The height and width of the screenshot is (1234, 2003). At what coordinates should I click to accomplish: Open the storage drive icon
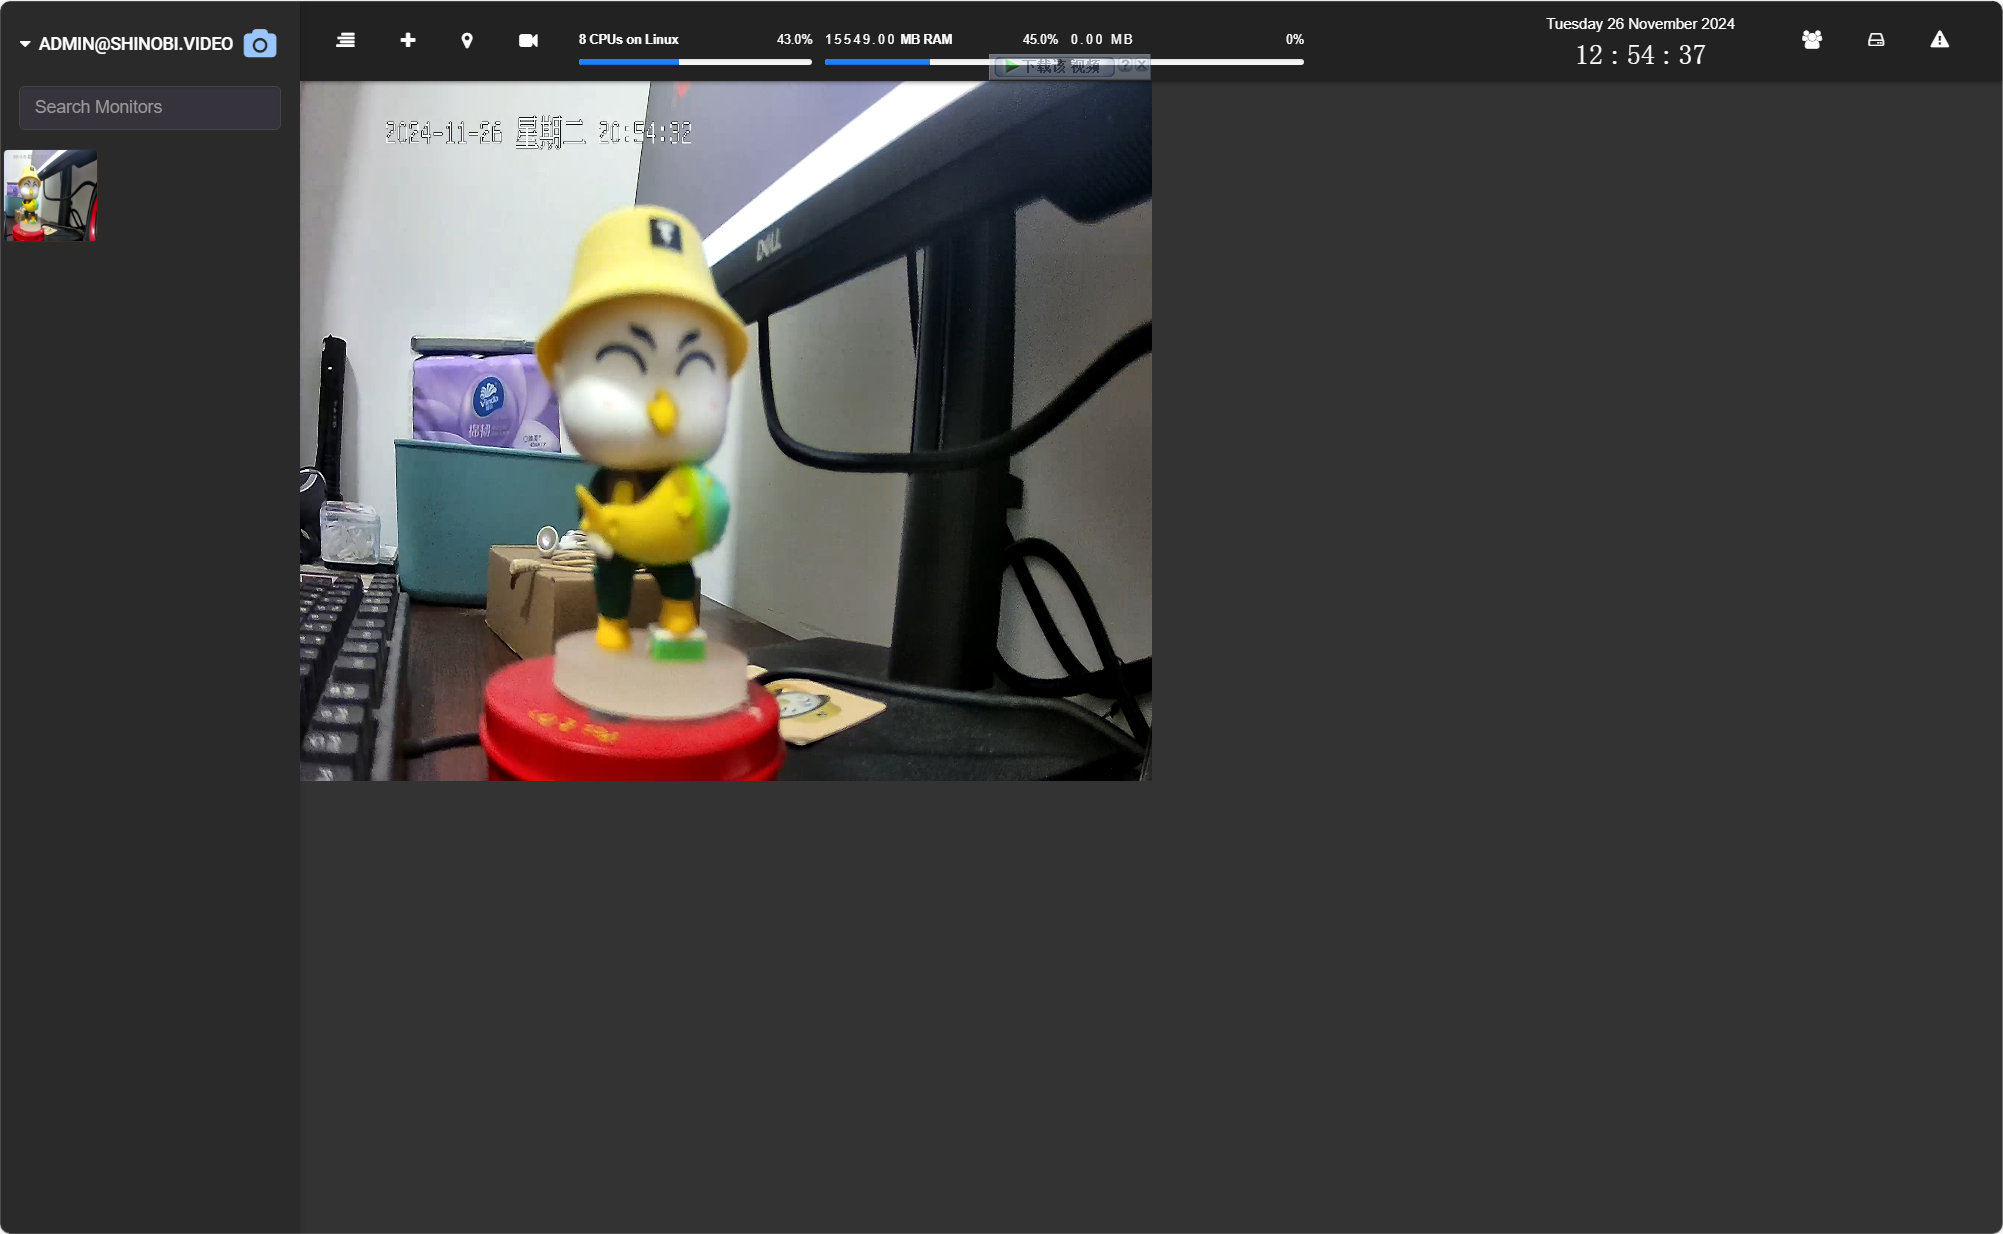click(x=1876, y=40)
